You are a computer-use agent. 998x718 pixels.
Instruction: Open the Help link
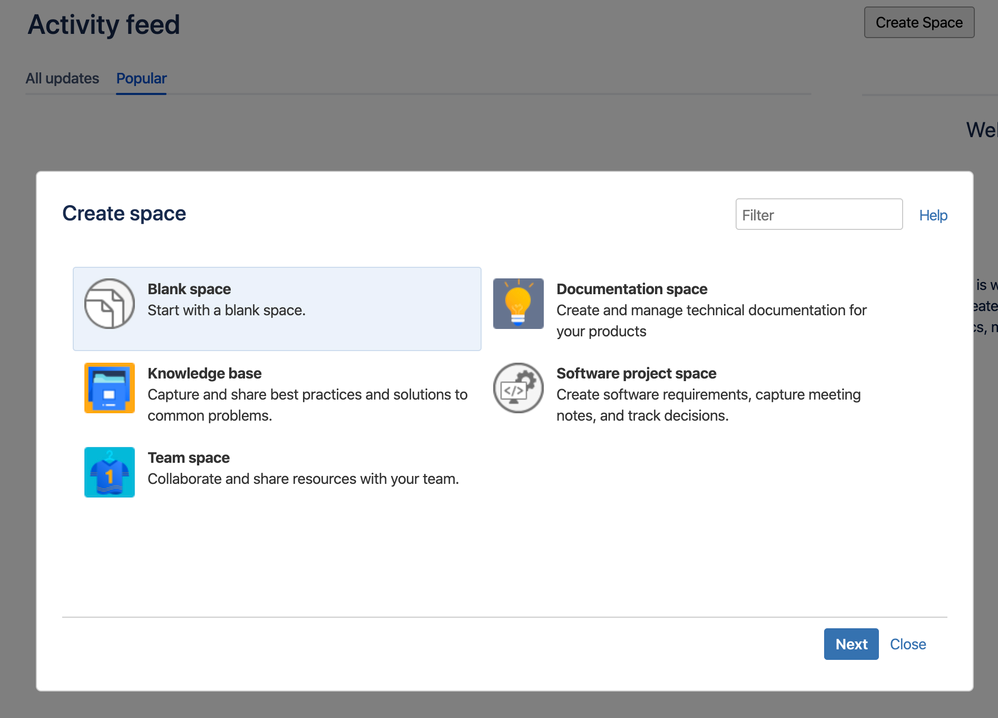point(933,215)
